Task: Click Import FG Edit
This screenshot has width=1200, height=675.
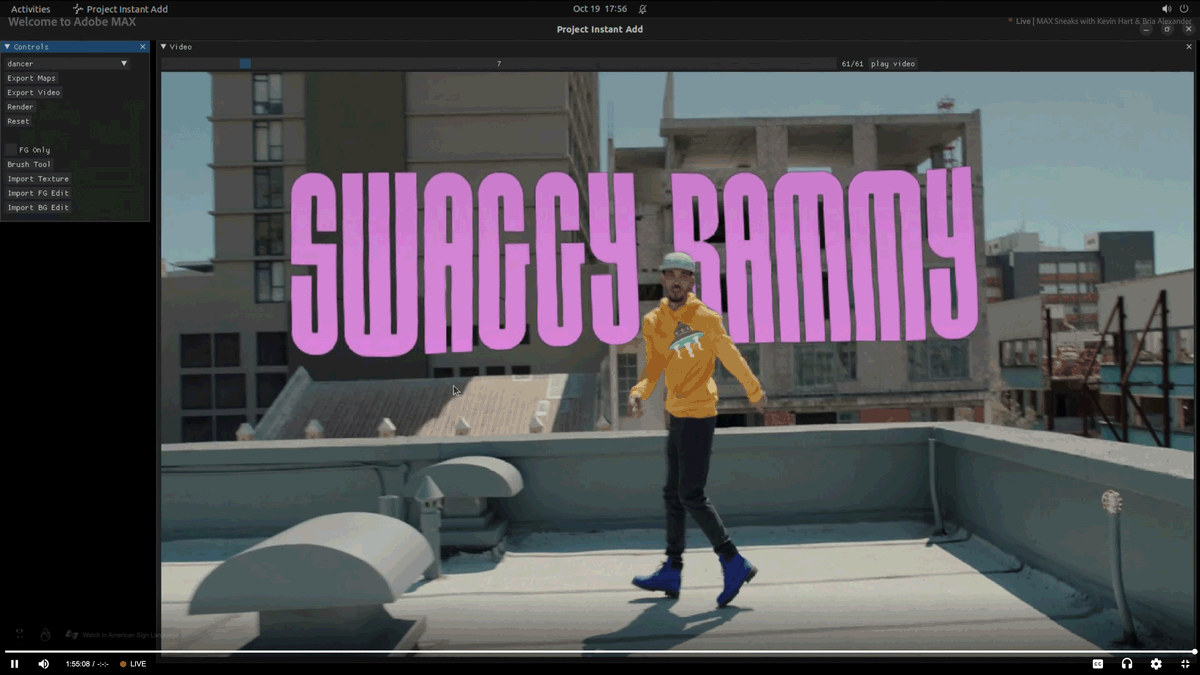Action: pyautogui.click(x=38, y=193)
